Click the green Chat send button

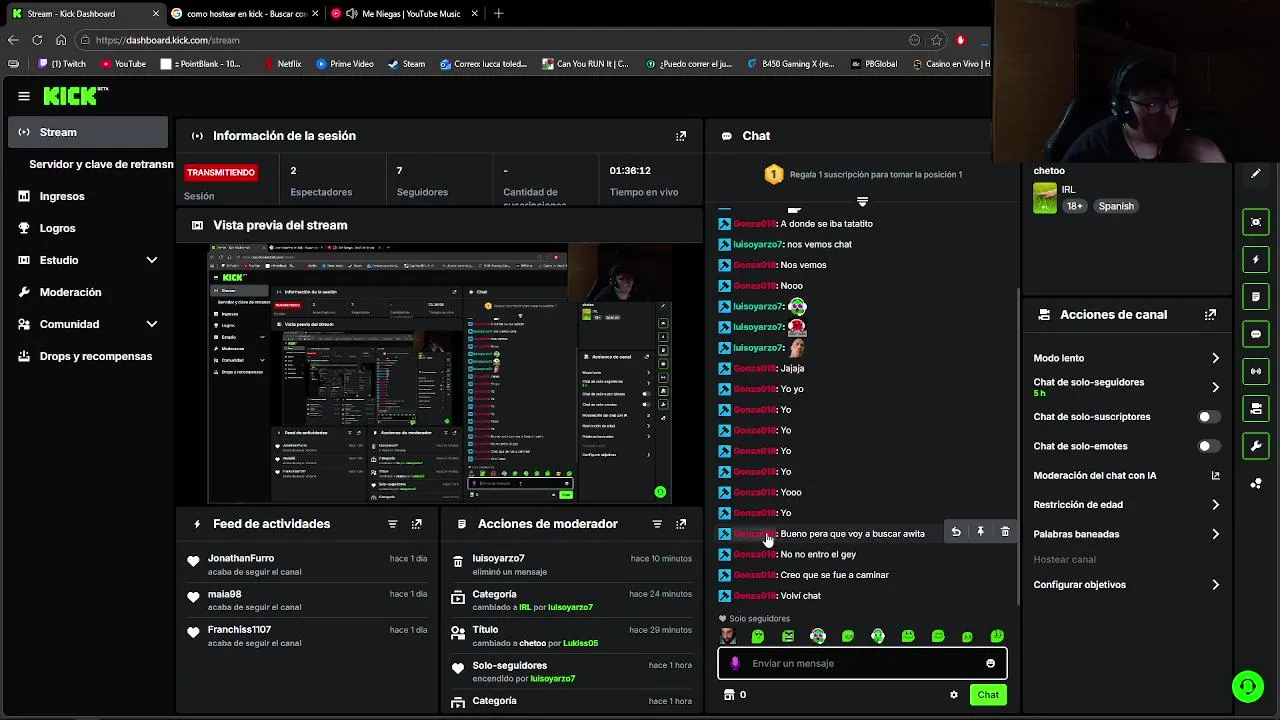pyautogui.click(x=988, y=695)
